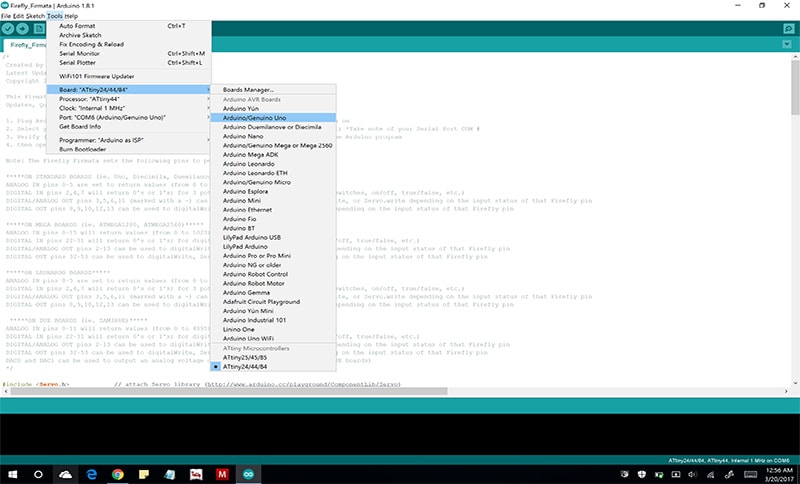
Task: Open Sticky Notes taskbar icon
Action: pos(144,474)
